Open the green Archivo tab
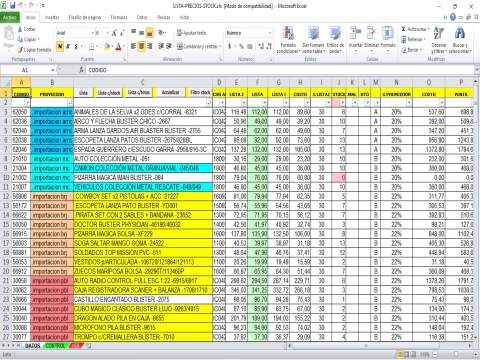This screenshot has width=480, height=360. tap(10, 17)
